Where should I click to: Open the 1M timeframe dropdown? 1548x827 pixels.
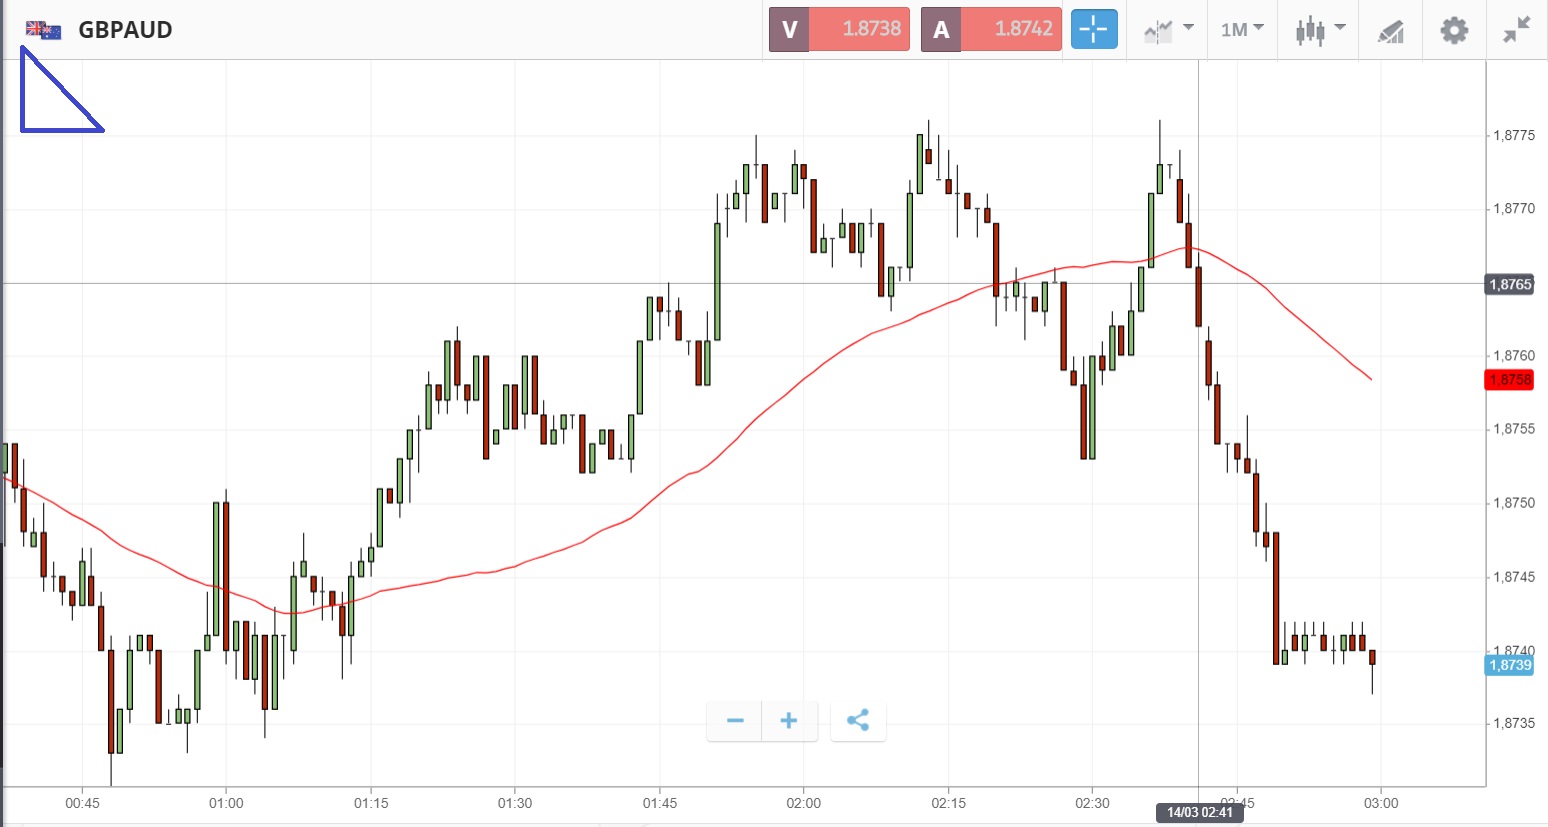pos(1242,30)
